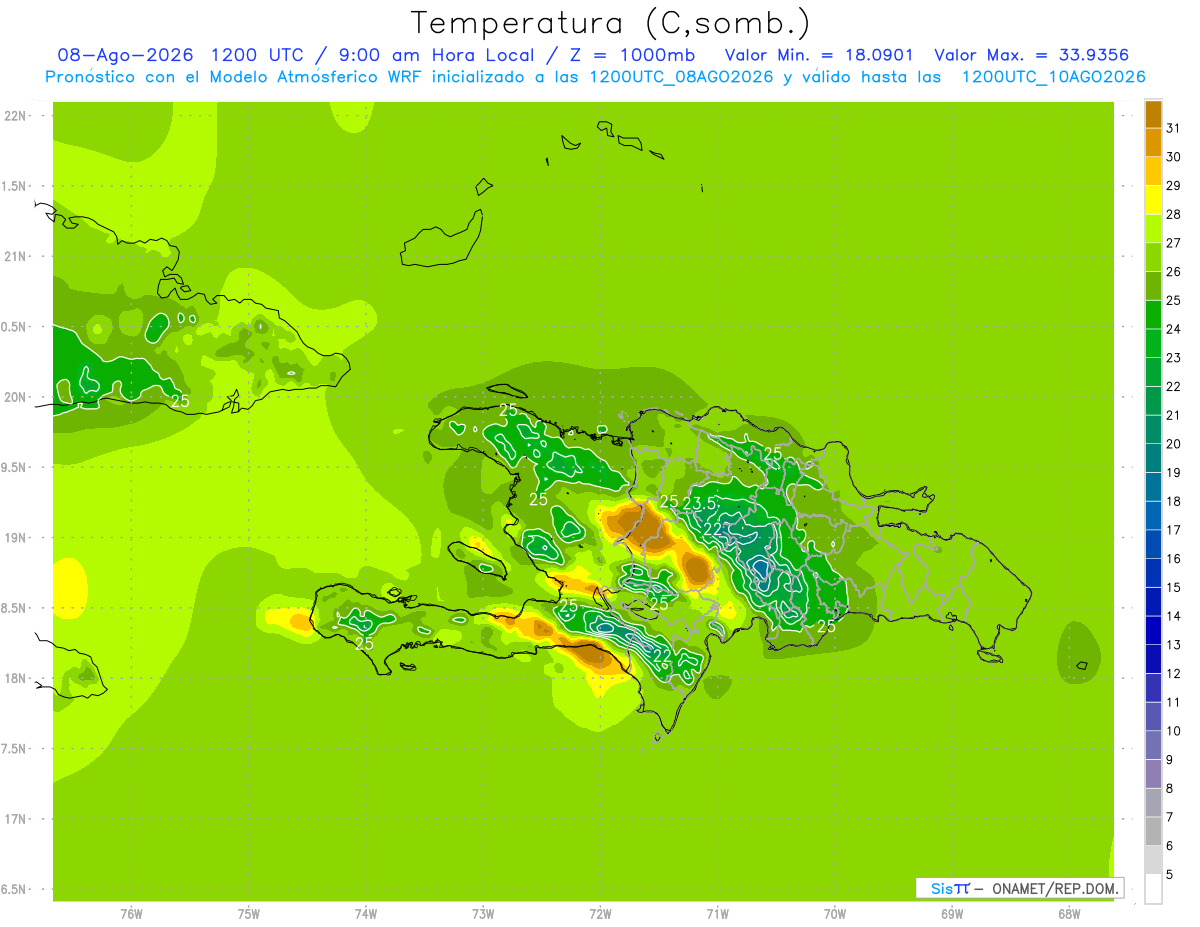Click colorbar label "29"
The height and width of the screenshot is (927, 1200).
pyautogui.click(x=1173, y=186)
